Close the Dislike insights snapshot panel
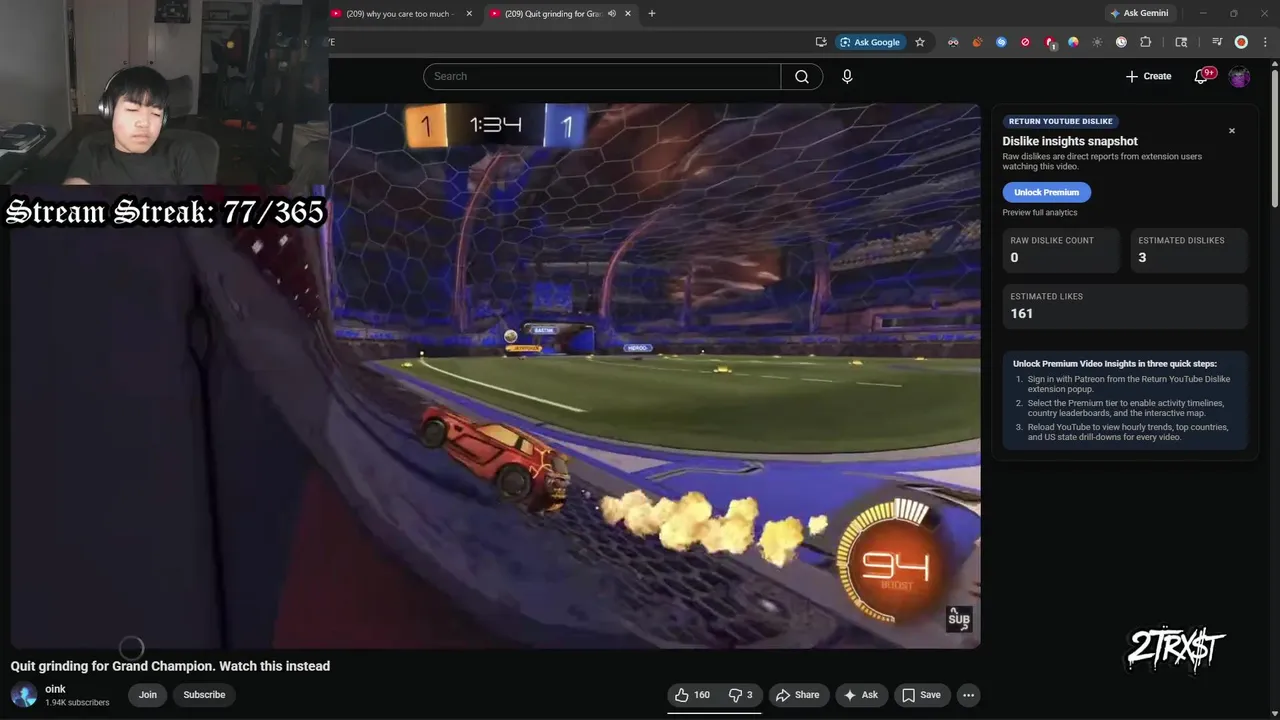Screen dimensions: 1280x720 pyautogui.click(x=1232, y=131)
